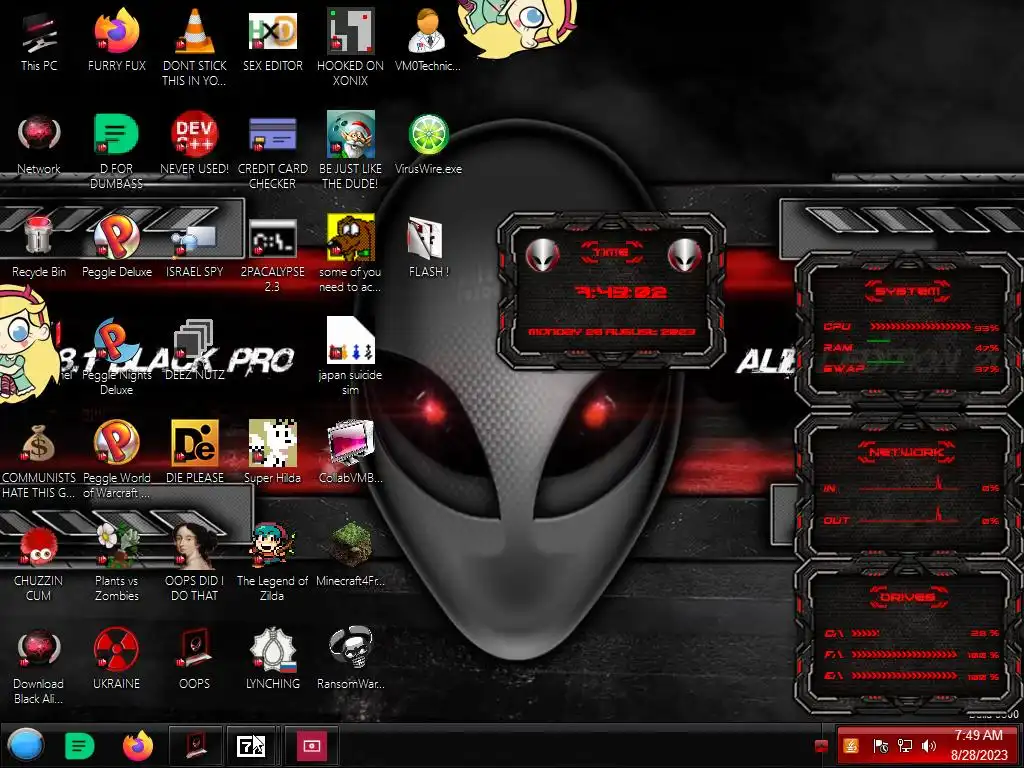1024x768 pixels.
Task: Switch to the 7 cursor taskbar button
Action: pos(251,745)
